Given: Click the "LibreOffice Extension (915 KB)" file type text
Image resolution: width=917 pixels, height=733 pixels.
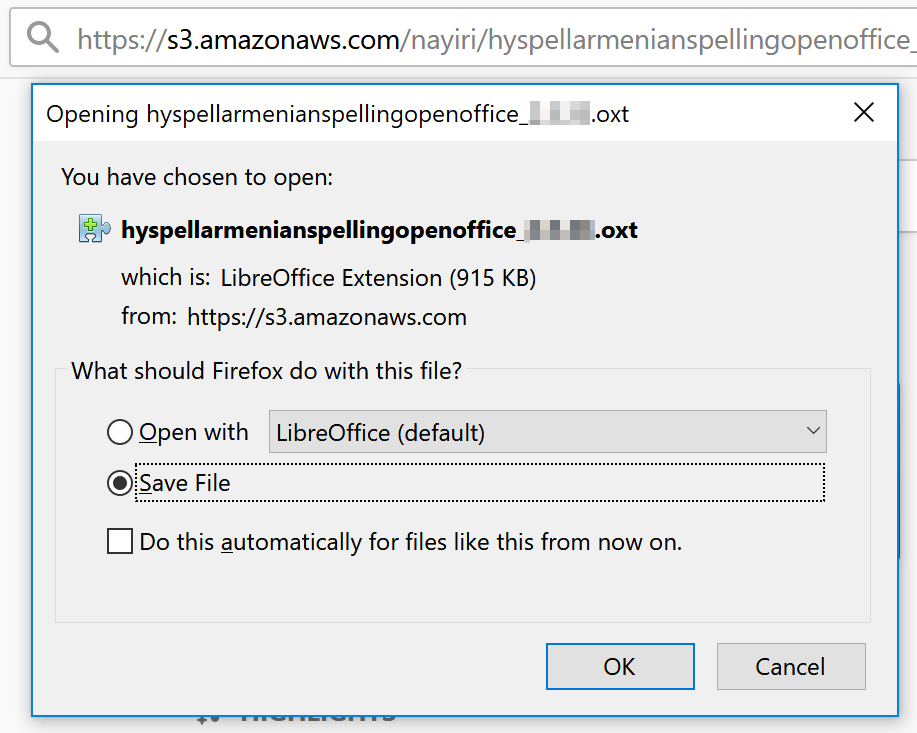Looking at the screenshot, I should [x=378, y=277].
